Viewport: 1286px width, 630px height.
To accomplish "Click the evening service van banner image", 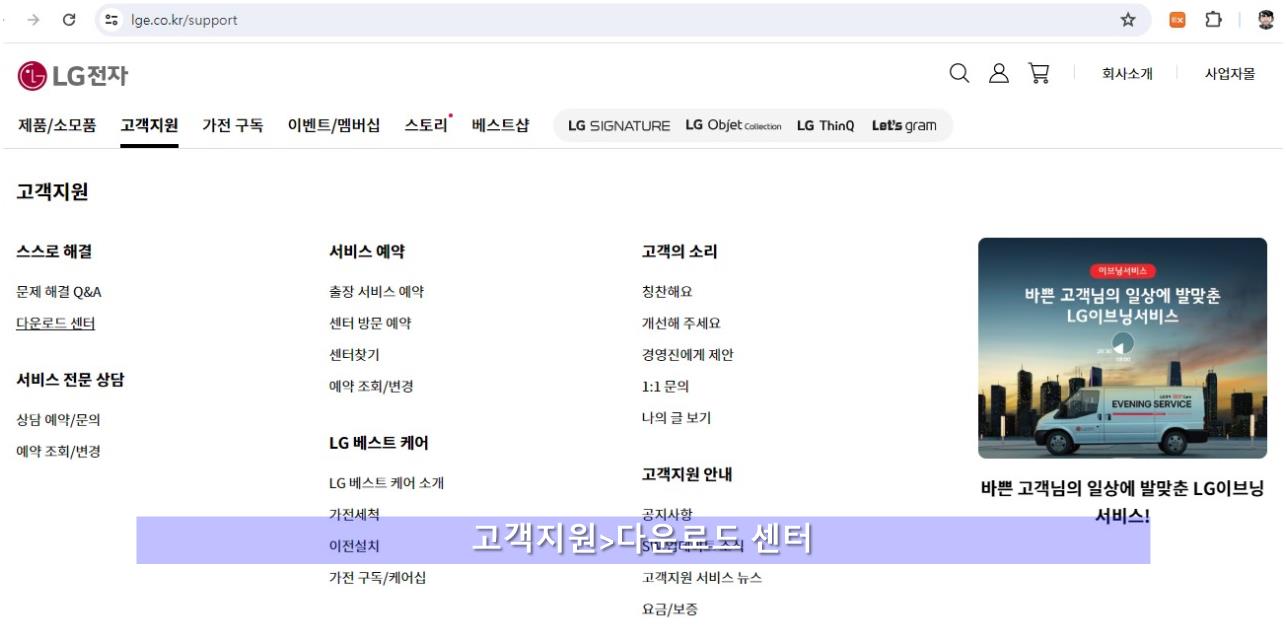I will (x=1122, y=348).
